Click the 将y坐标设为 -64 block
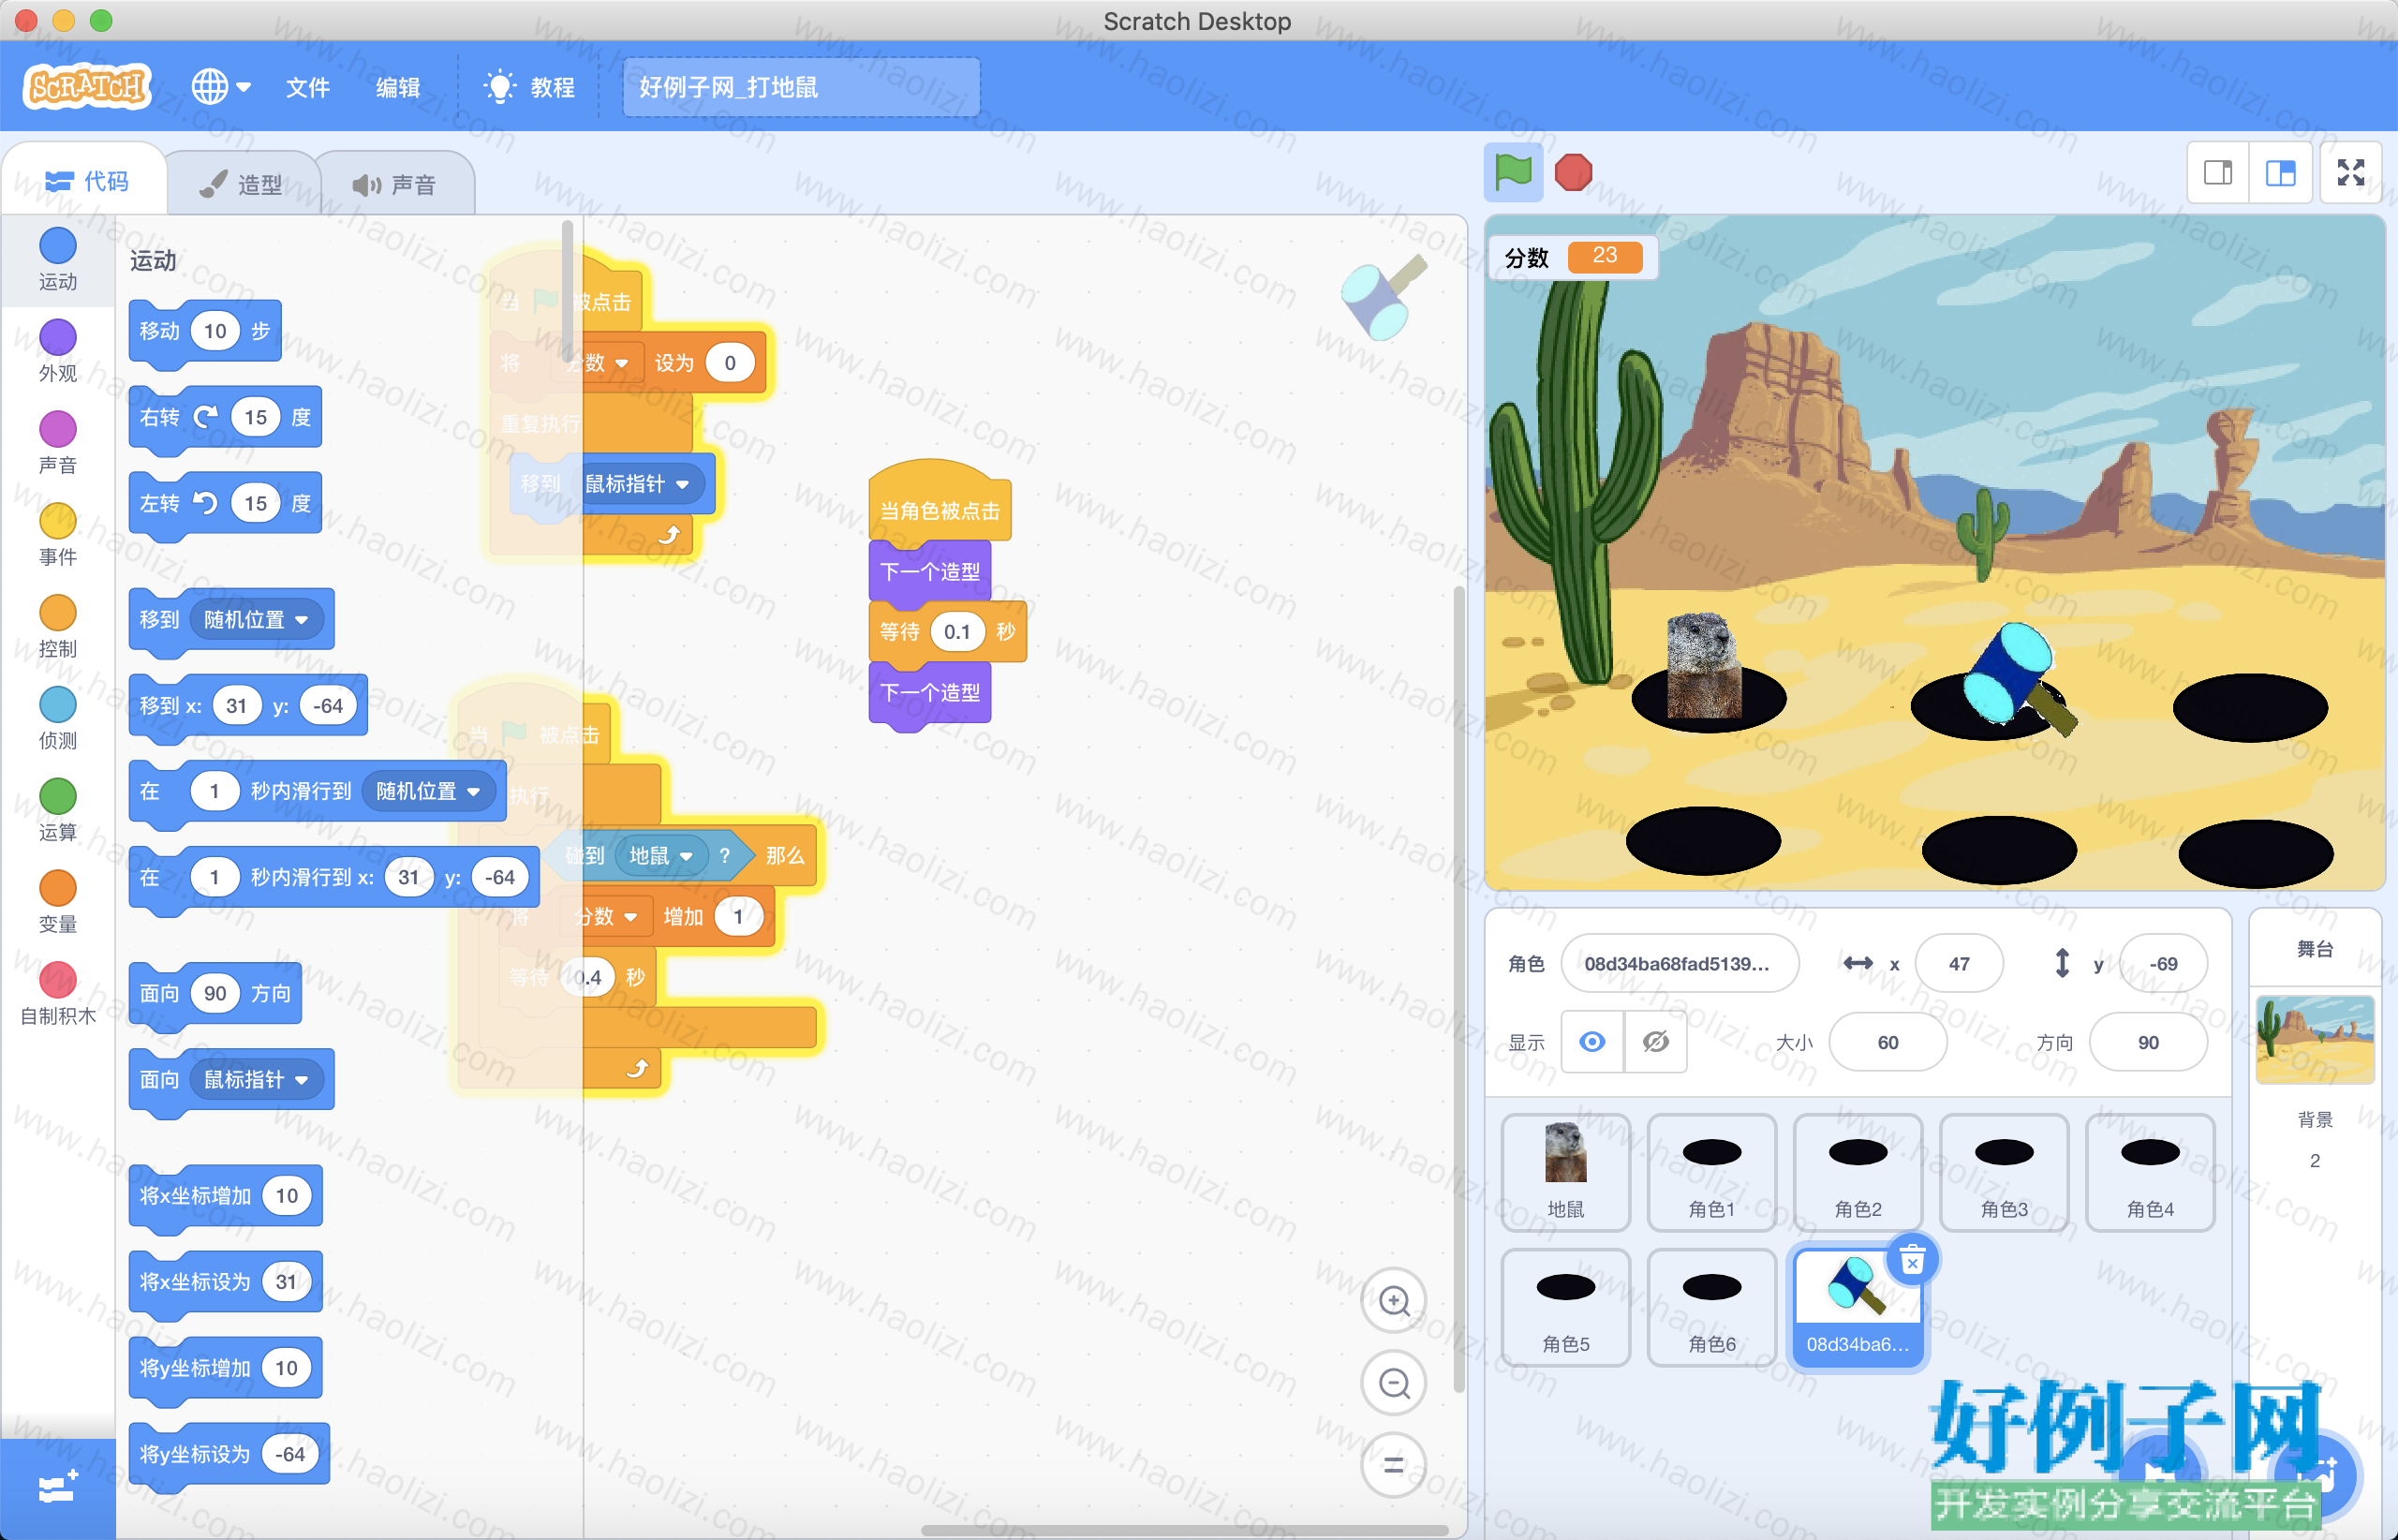This screenshot has width=2398, height=1540. point(229,1454)
